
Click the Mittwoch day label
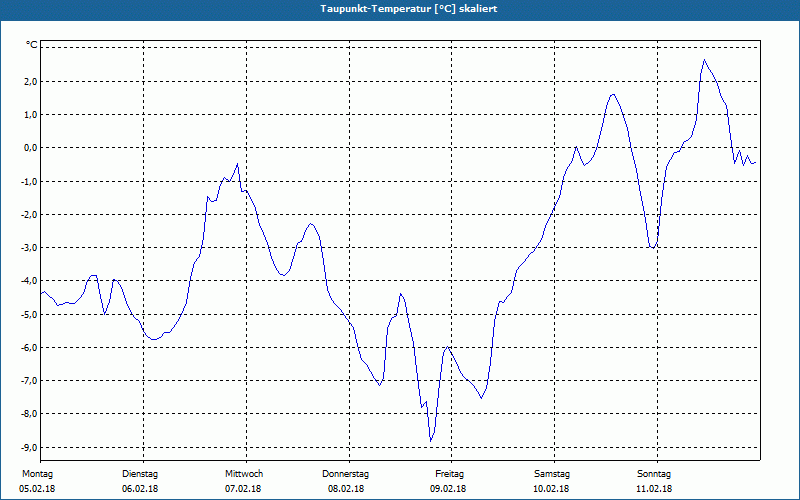[x=244, y=474]
